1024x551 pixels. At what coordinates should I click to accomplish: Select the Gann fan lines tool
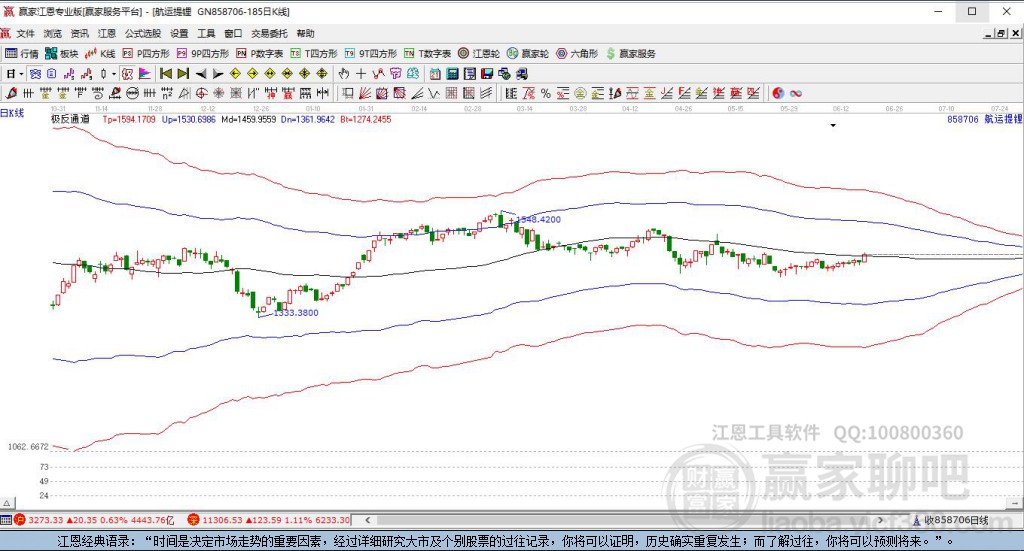point(364,93)
